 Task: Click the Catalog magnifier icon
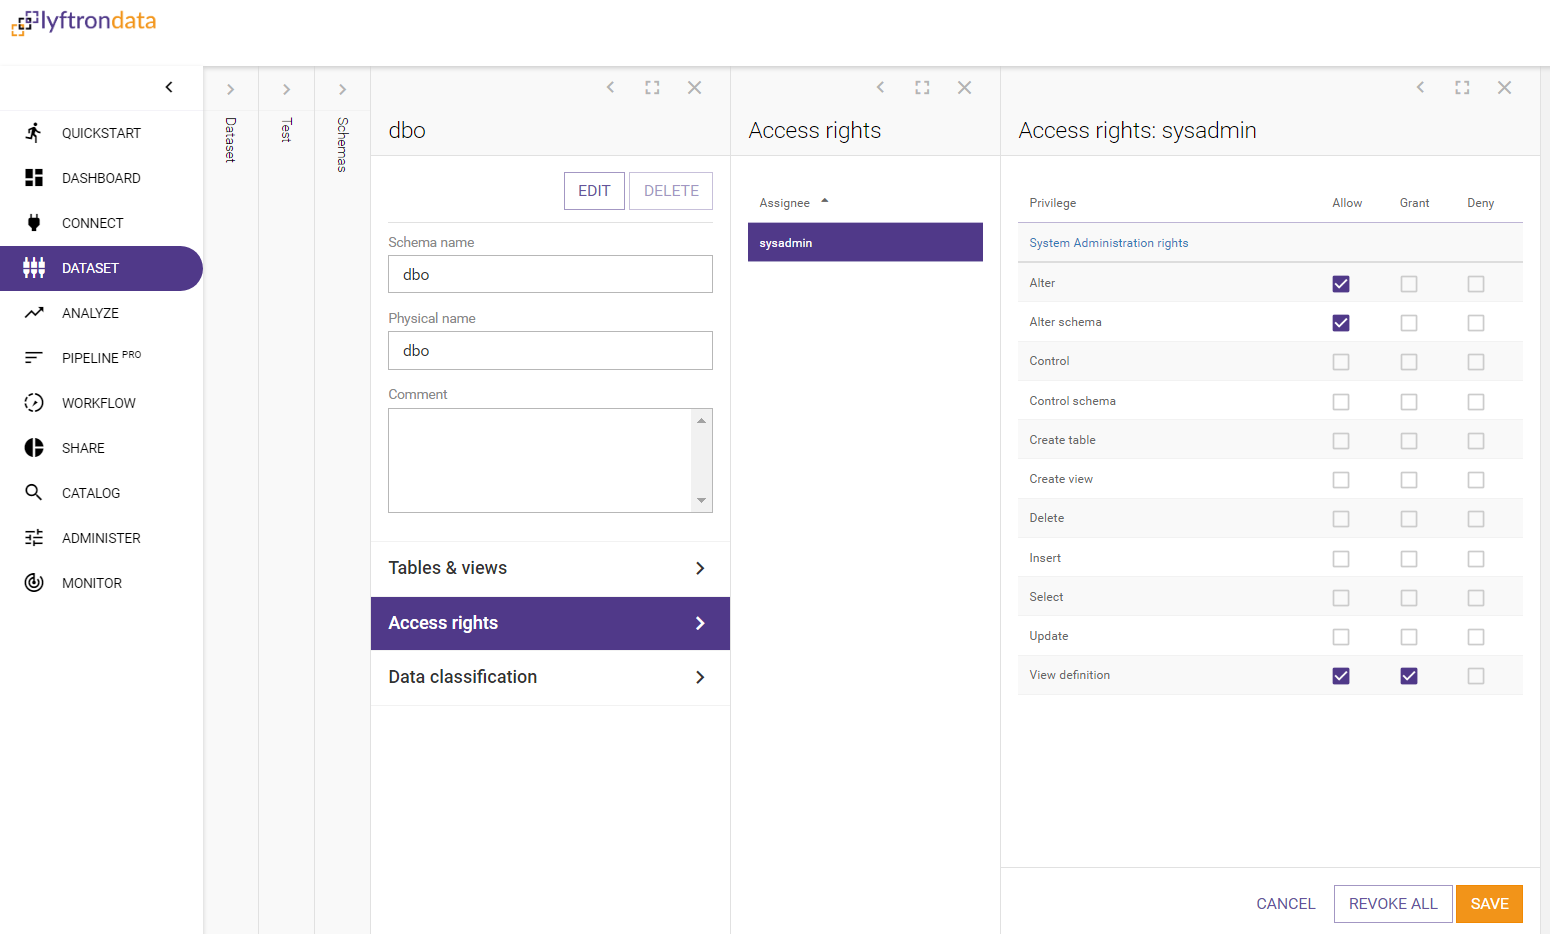pyautogui.click(x=34, y=492)
